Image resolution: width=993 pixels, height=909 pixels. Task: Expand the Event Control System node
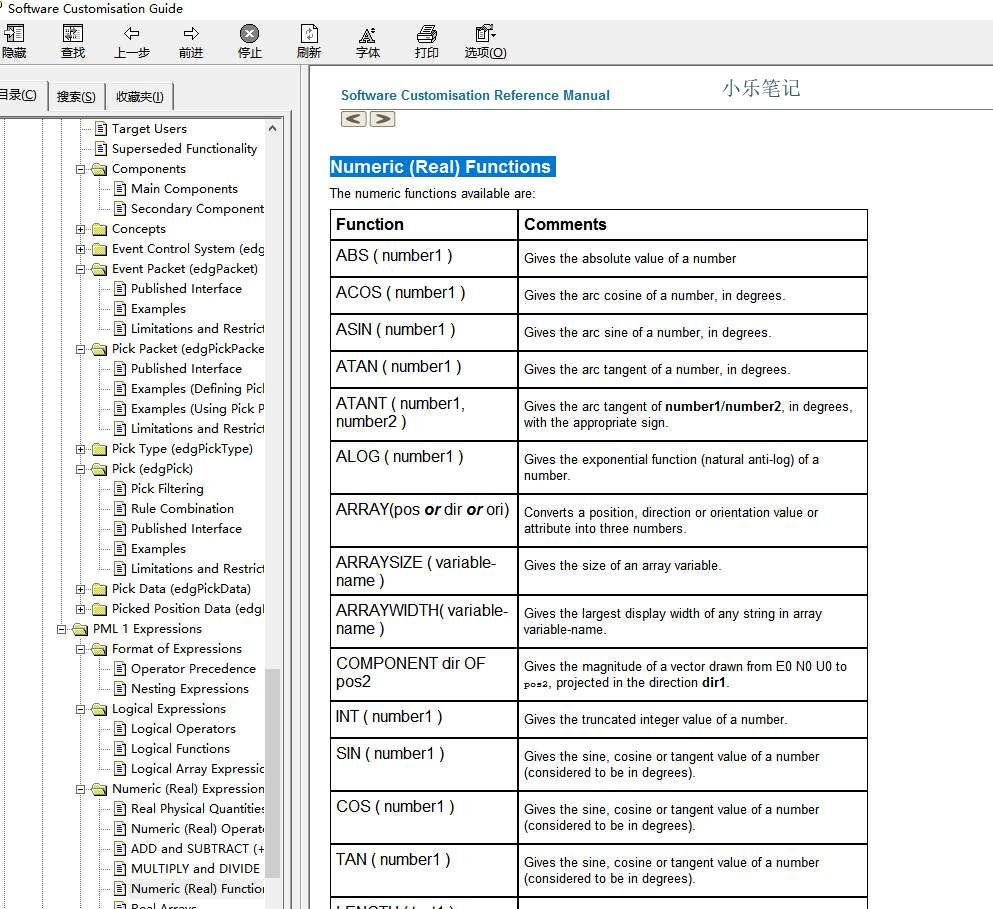(80, 249)
